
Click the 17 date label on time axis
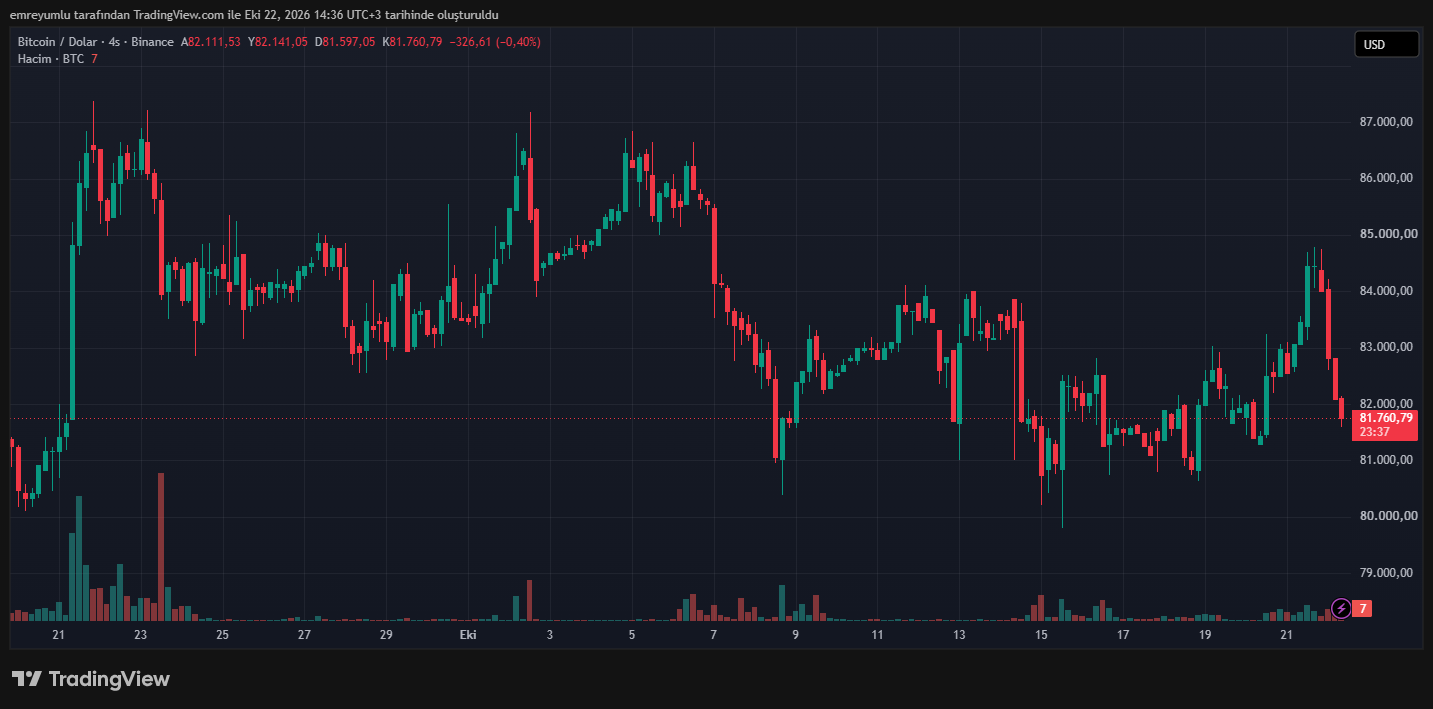click(x=1123, y=635)
